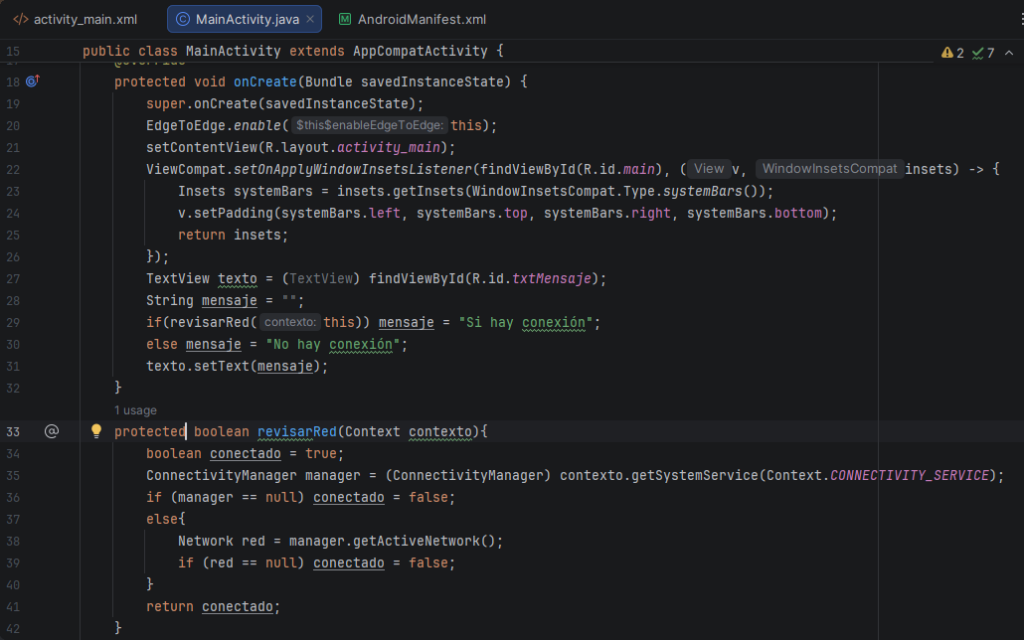Click the sticky class header line MainActivity

tap(293, 51)
